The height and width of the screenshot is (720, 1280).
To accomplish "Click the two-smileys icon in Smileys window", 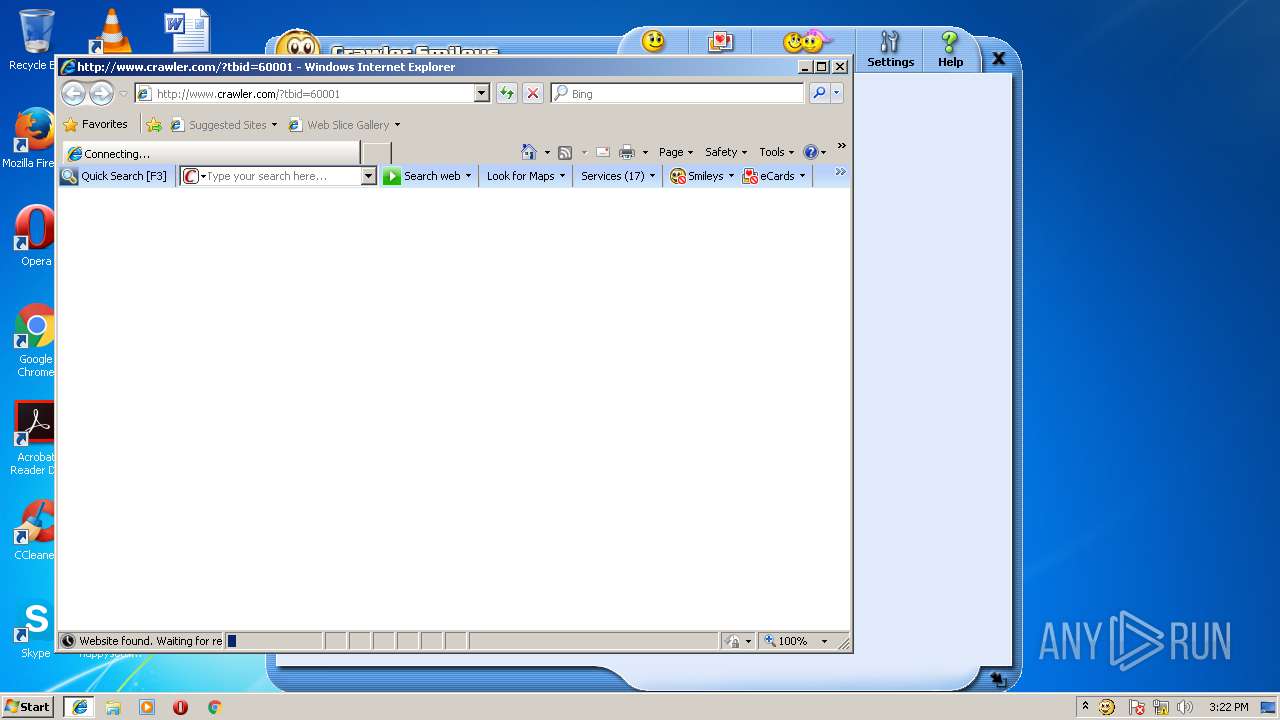I will pyautogui.click(x=807, y=41).
